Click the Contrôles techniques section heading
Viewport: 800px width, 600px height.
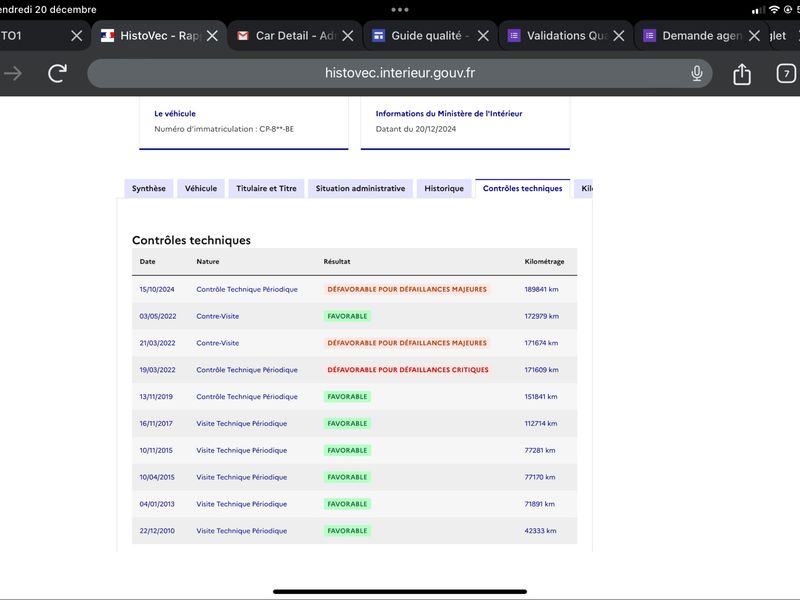[x=191, y=240]
